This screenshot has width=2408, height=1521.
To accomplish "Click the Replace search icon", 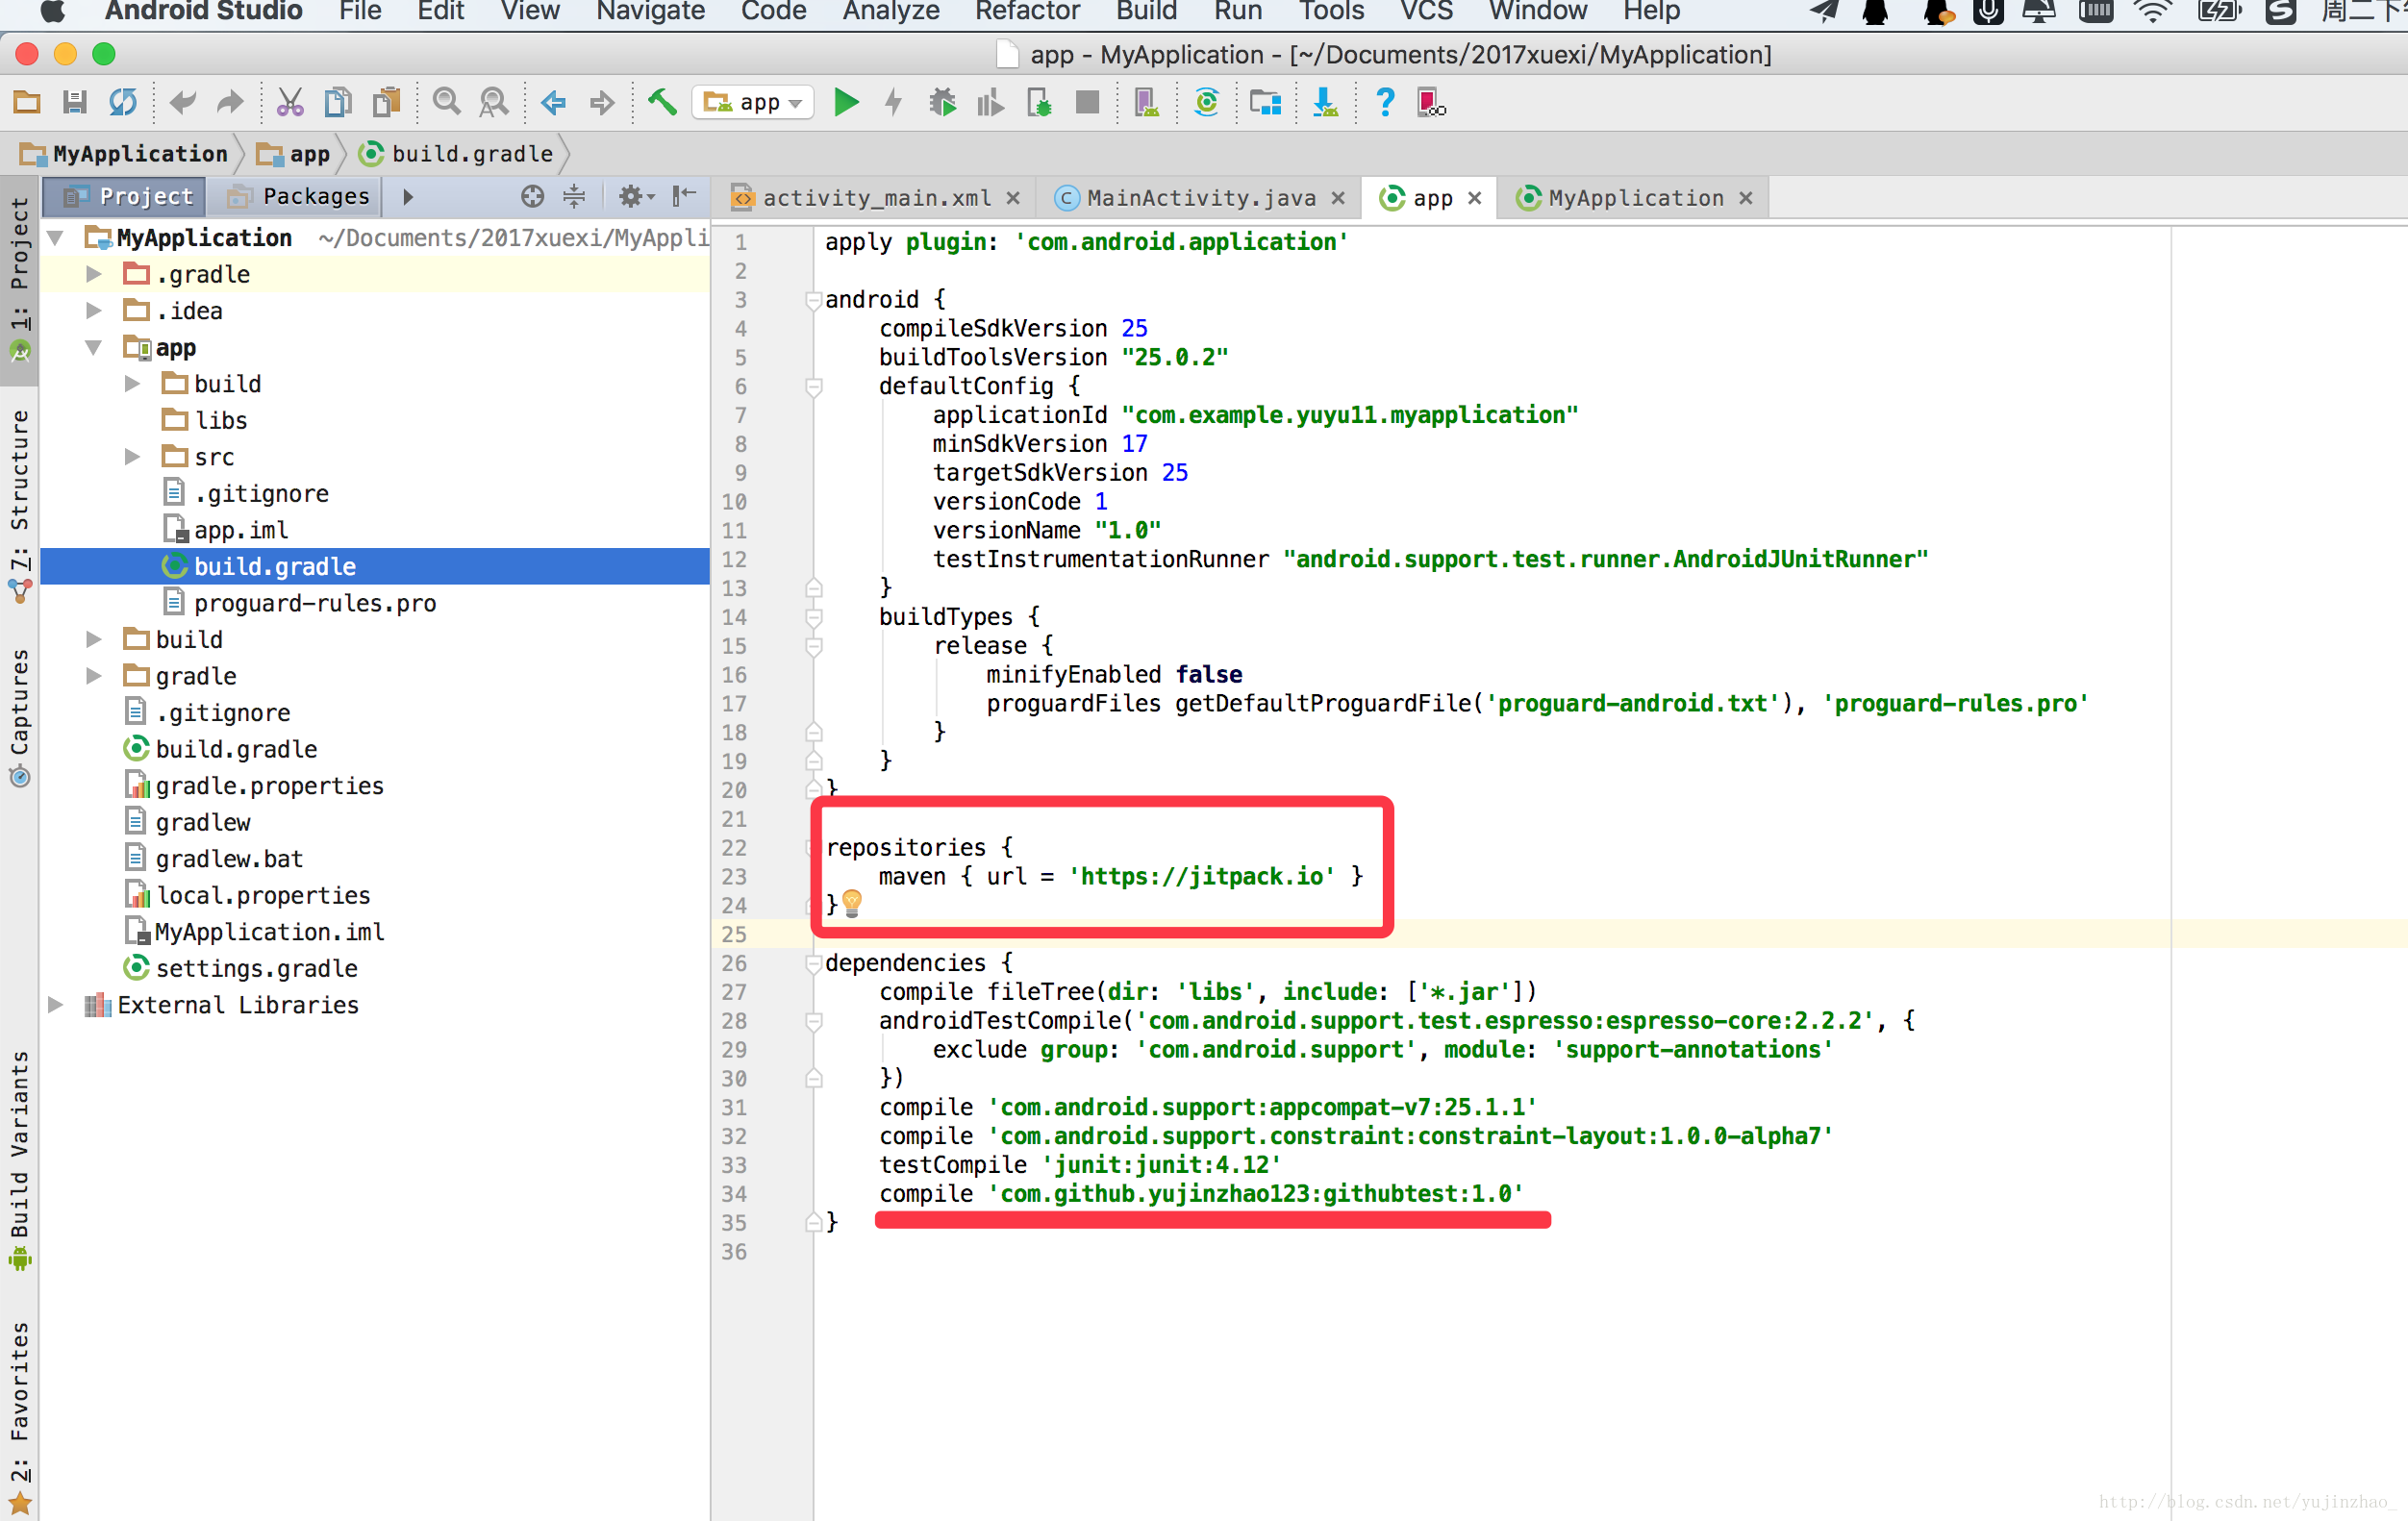I will [494, 102].
